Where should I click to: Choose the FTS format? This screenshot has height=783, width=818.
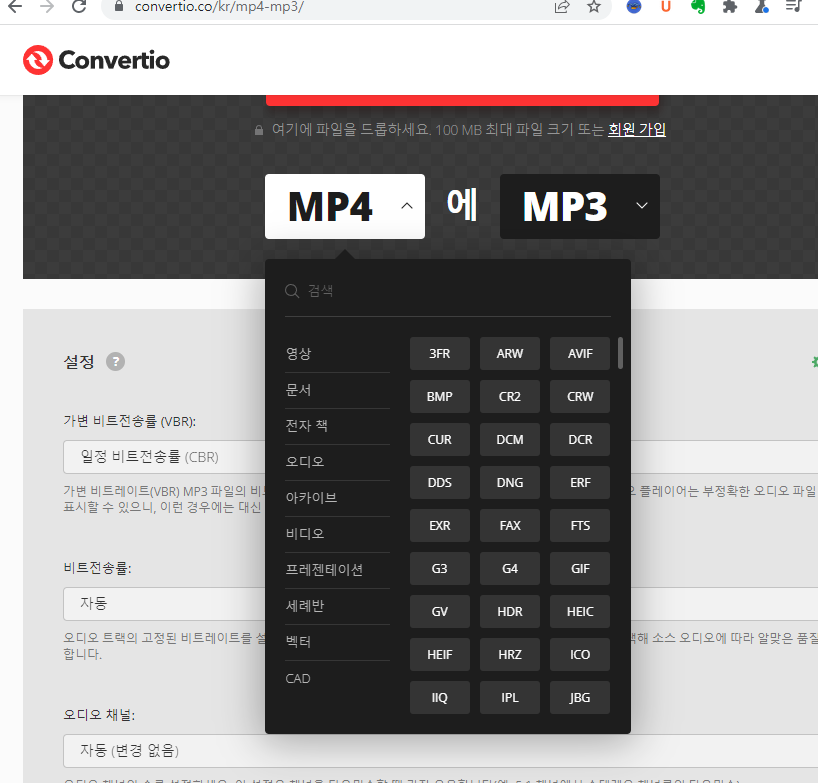point(580,525)
